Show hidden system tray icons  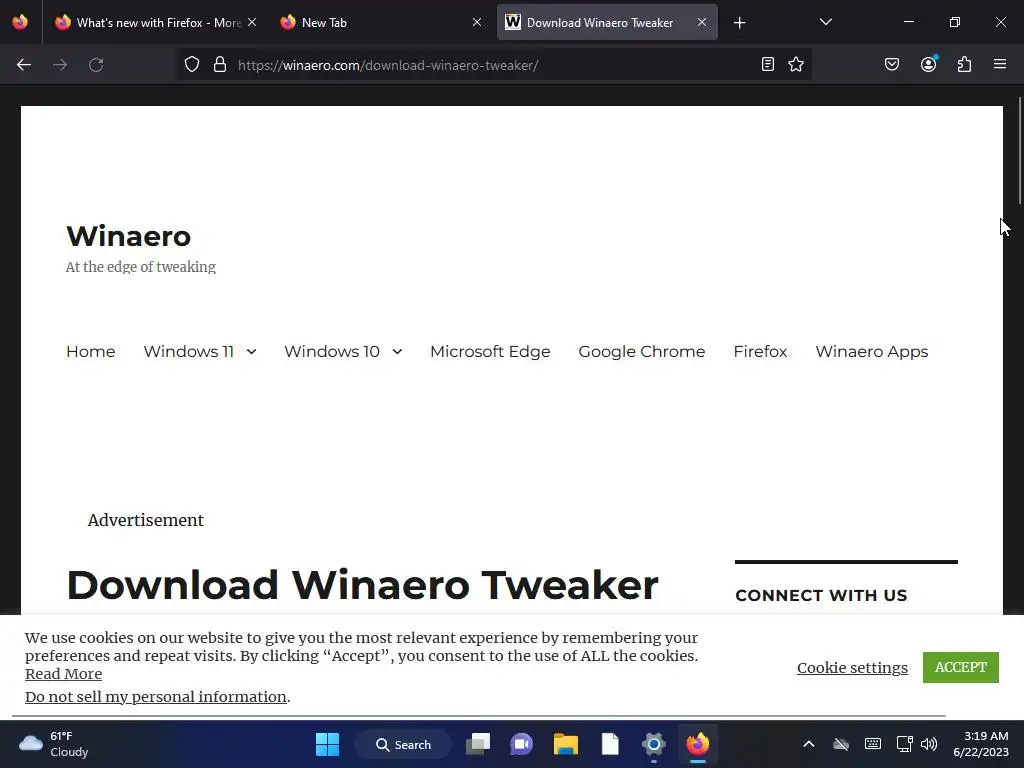coord(808,744)
